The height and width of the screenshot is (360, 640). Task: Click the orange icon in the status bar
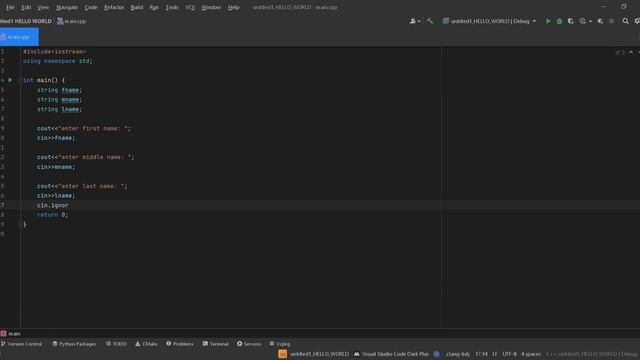282,354
